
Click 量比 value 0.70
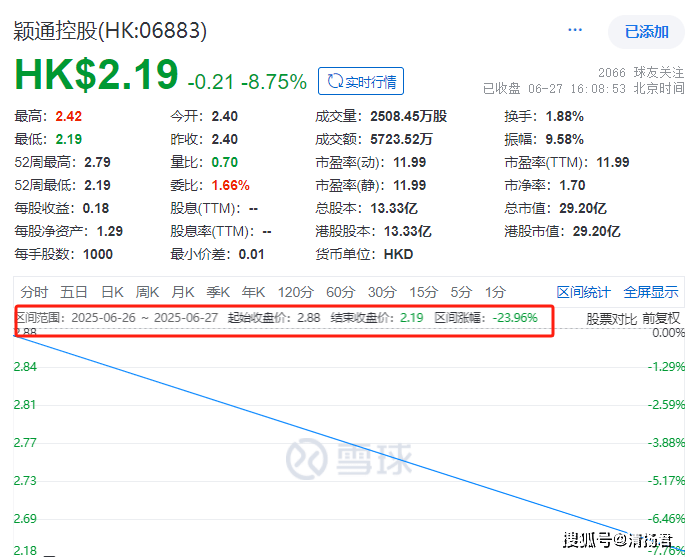pyautogui.click(x=224, y=162)
